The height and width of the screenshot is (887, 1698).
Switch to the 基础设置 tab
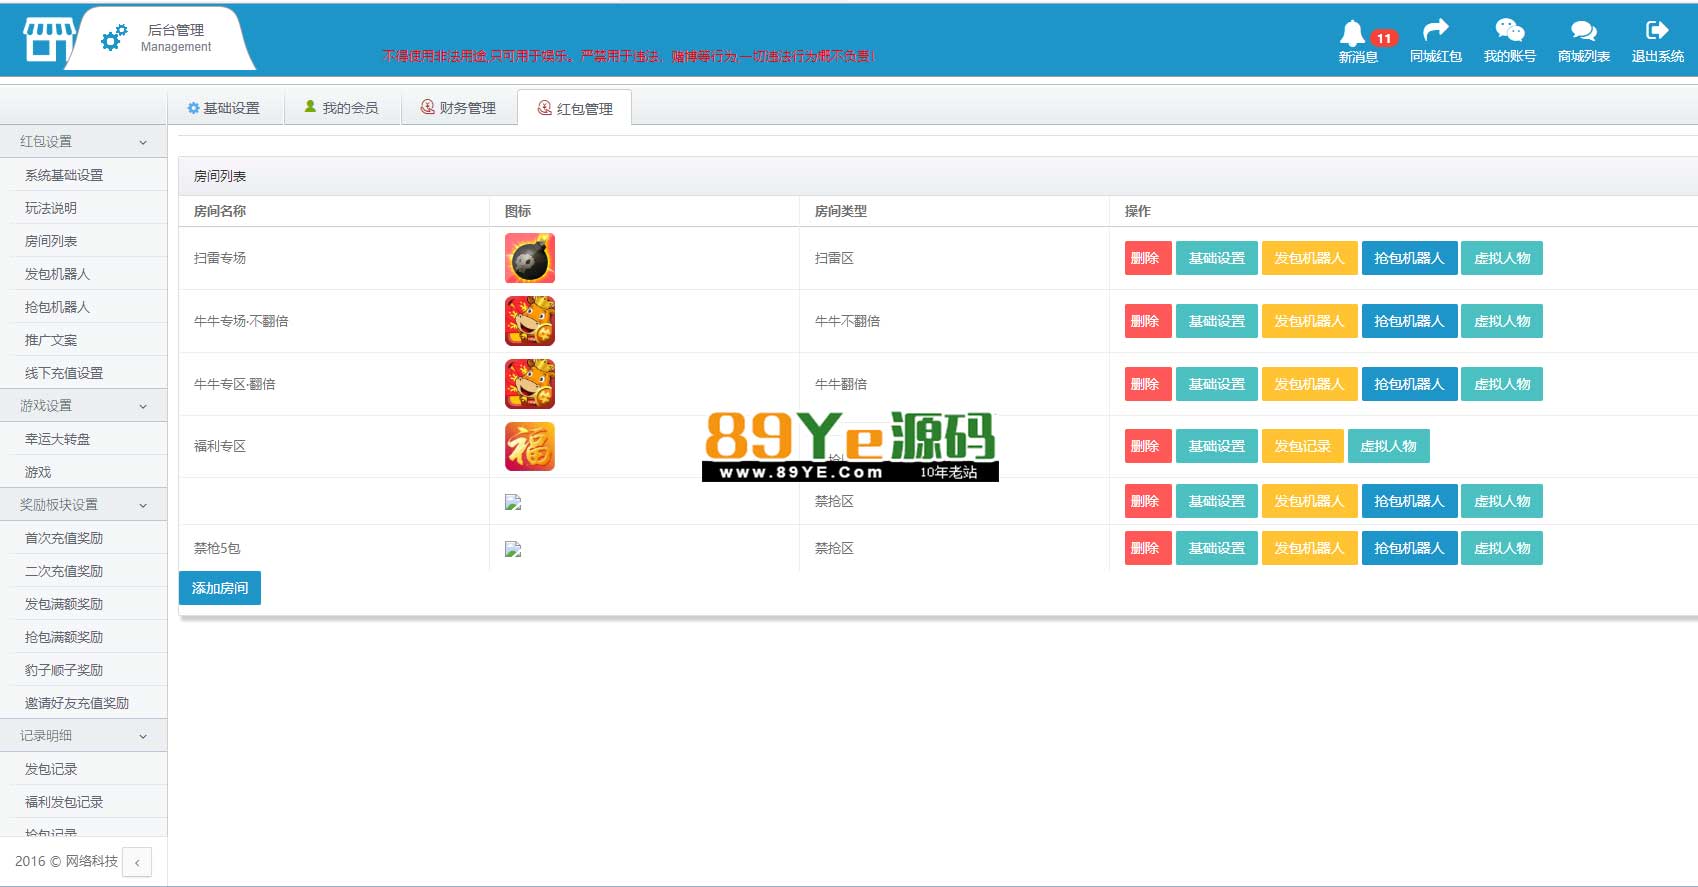224,108
